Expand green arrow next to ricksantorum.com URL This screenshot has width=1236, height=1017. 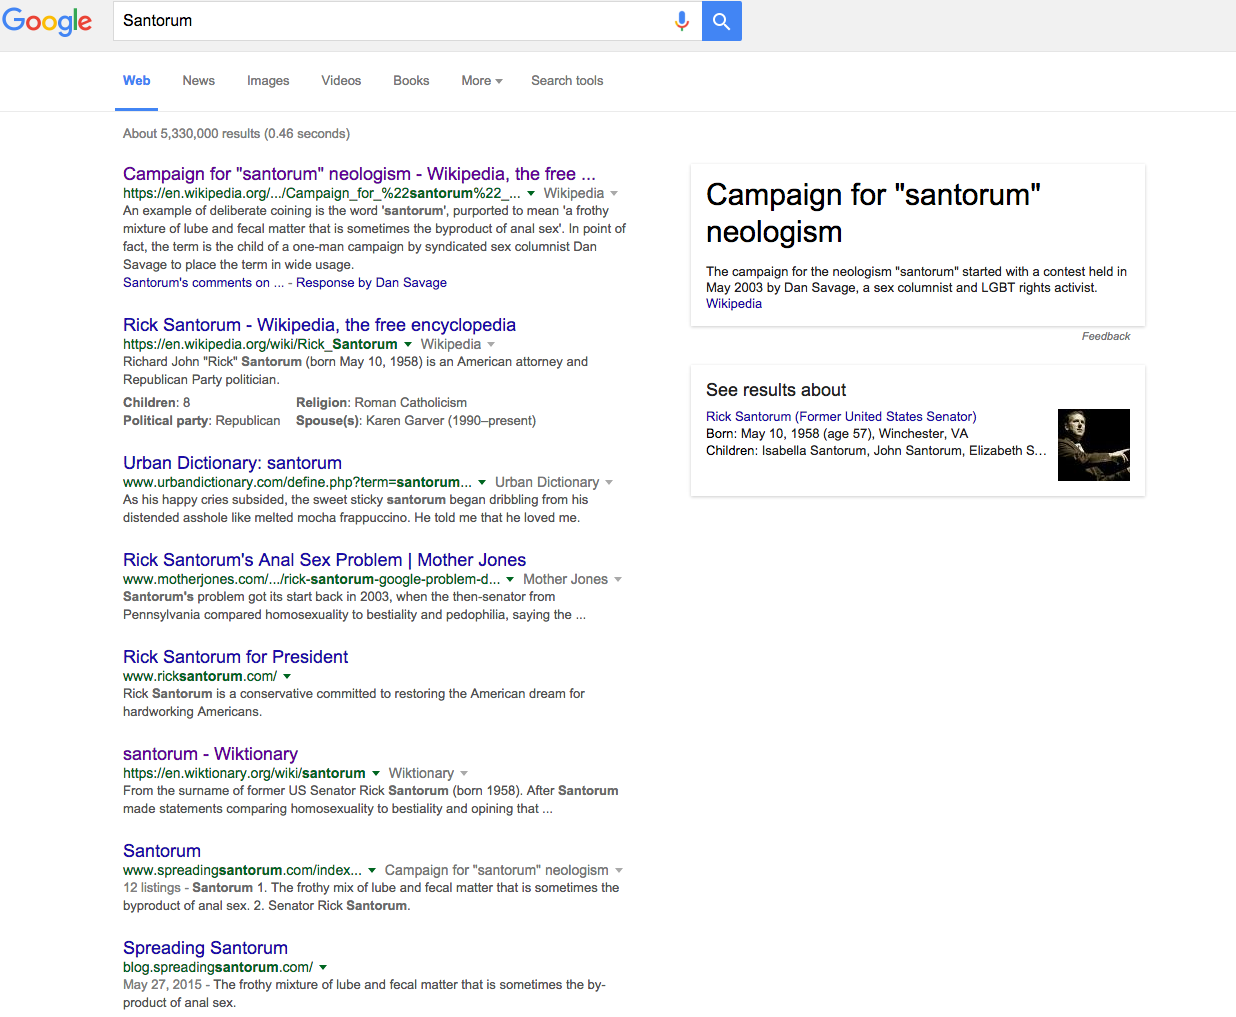(287, 677)
